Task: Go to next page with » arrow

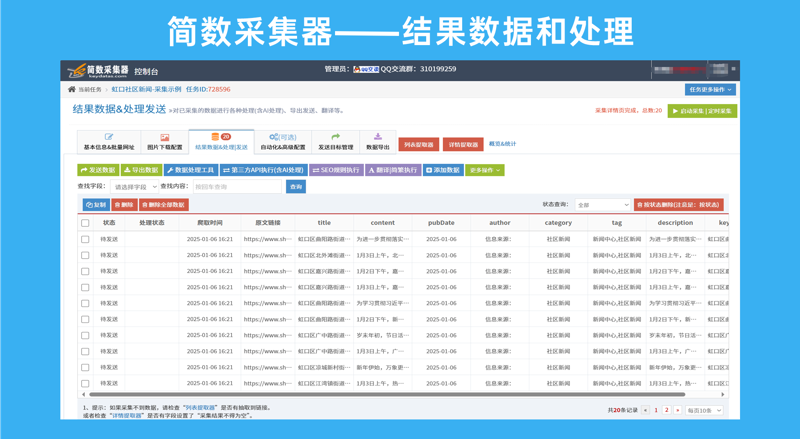Action: pos(678,410)
